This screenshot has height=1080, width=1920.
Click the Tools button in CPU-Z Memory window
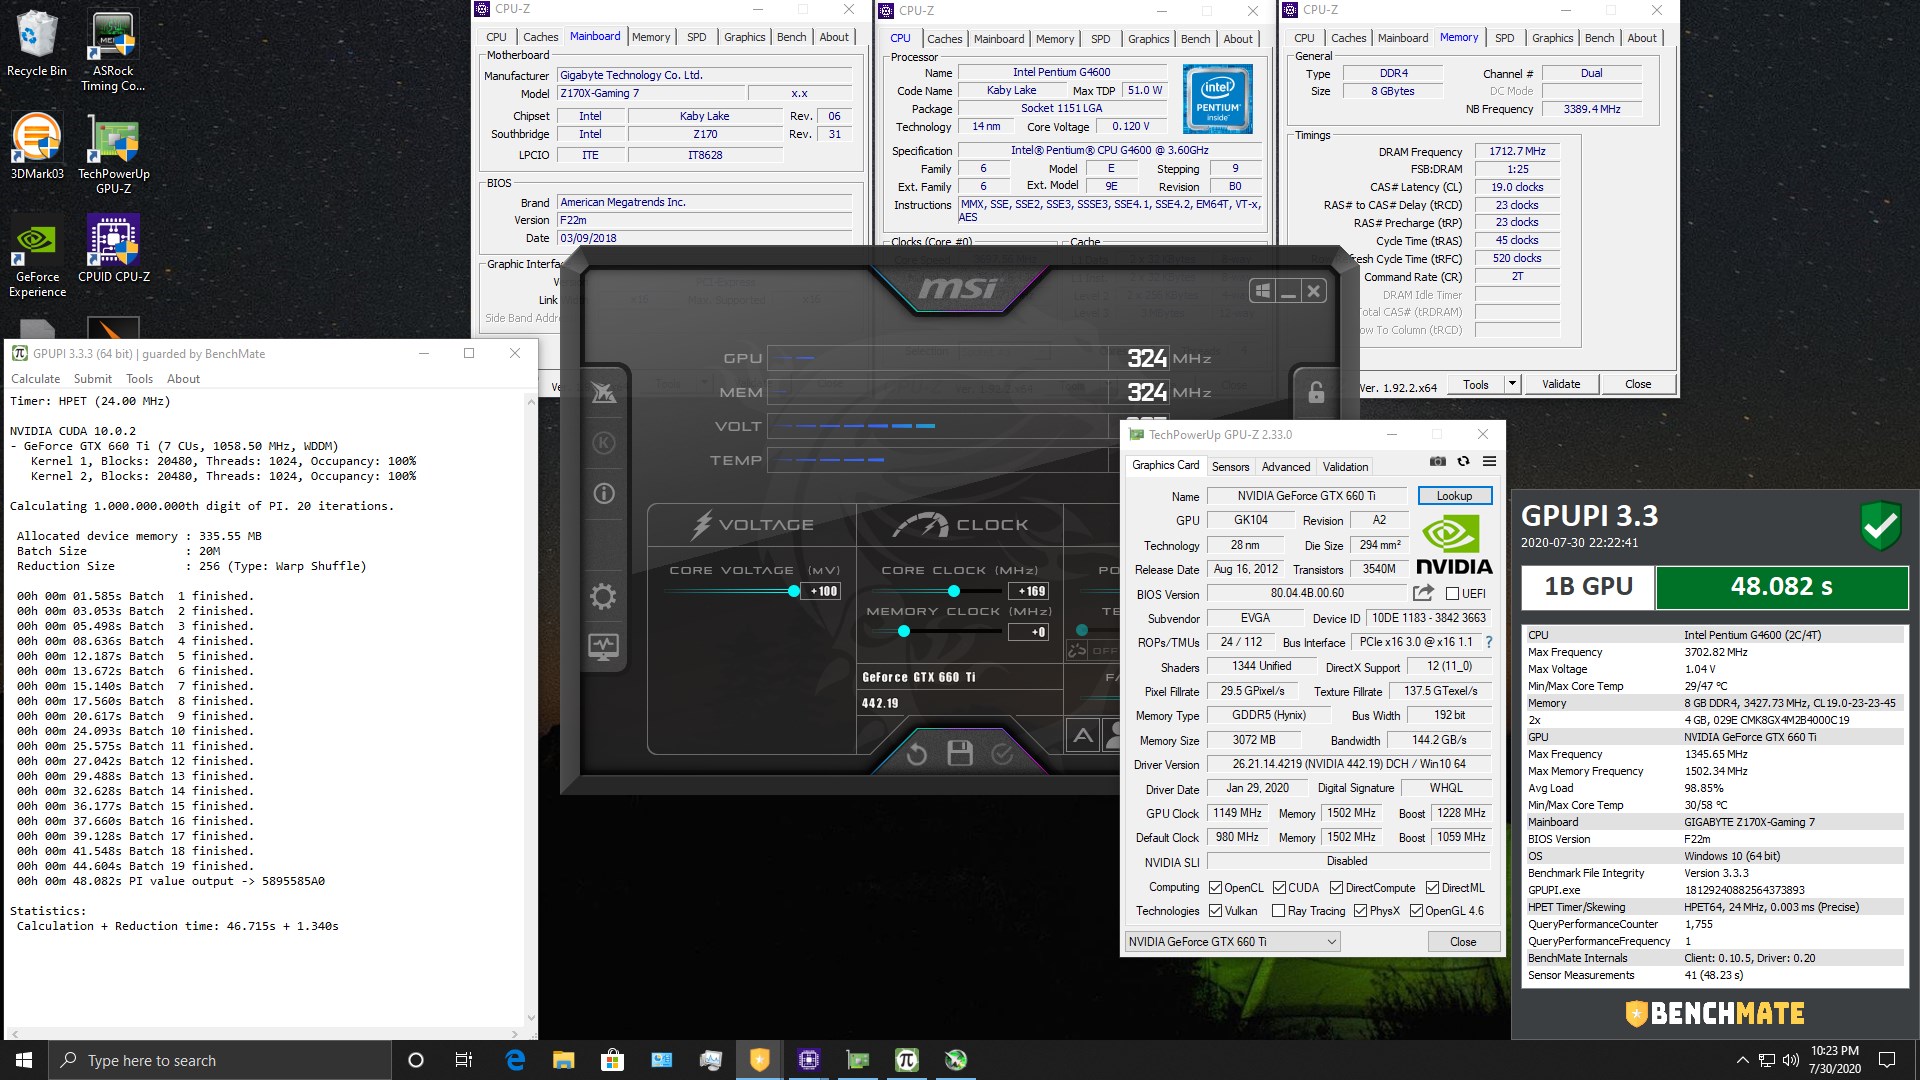pyautogui.click(x=1475, y=384)
